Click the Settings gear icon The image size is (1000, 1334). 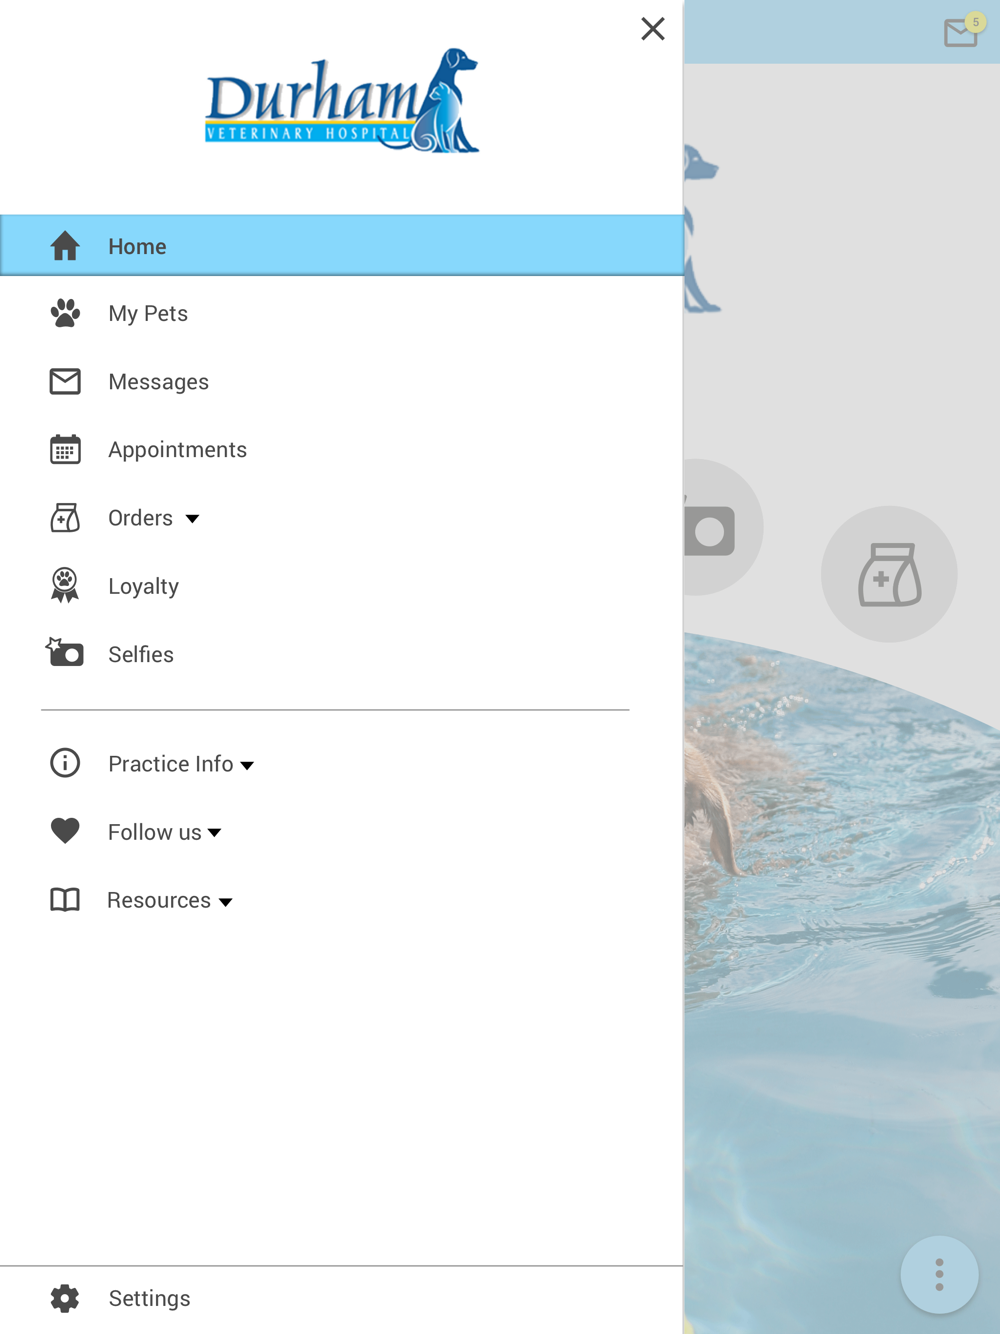(65, 1298)
